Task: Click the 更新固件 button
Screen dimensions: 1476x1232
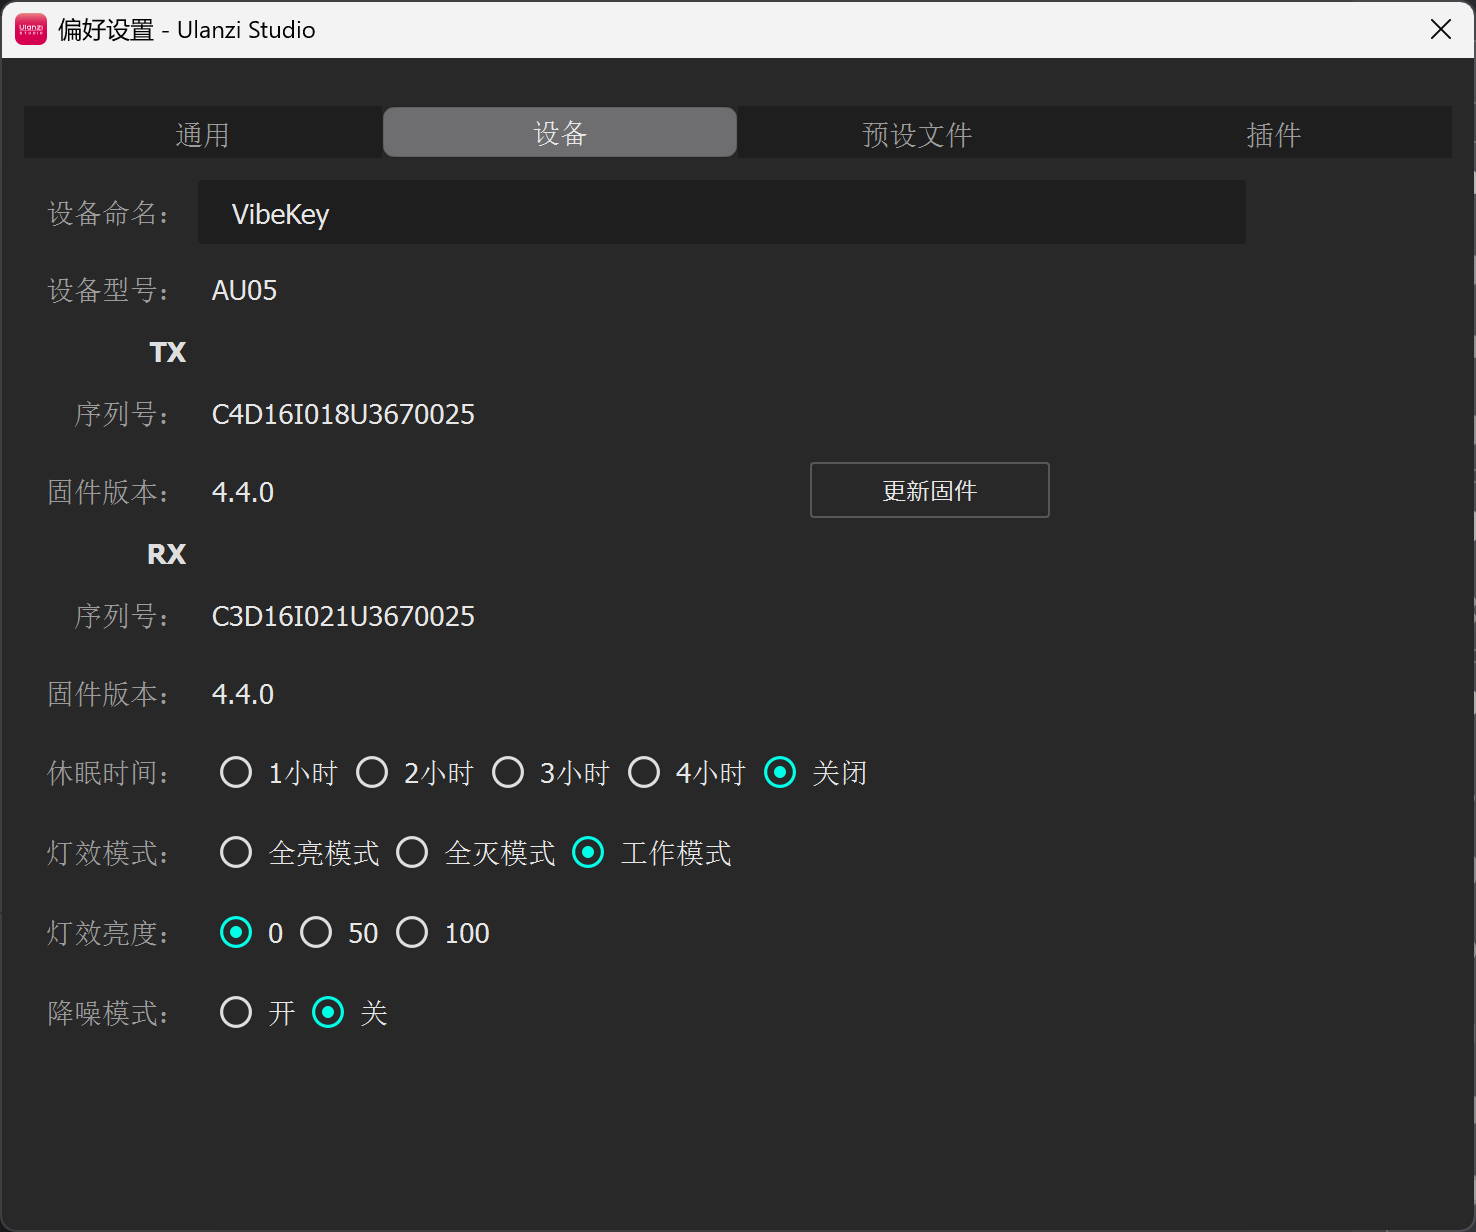Action: coord(930,490)
